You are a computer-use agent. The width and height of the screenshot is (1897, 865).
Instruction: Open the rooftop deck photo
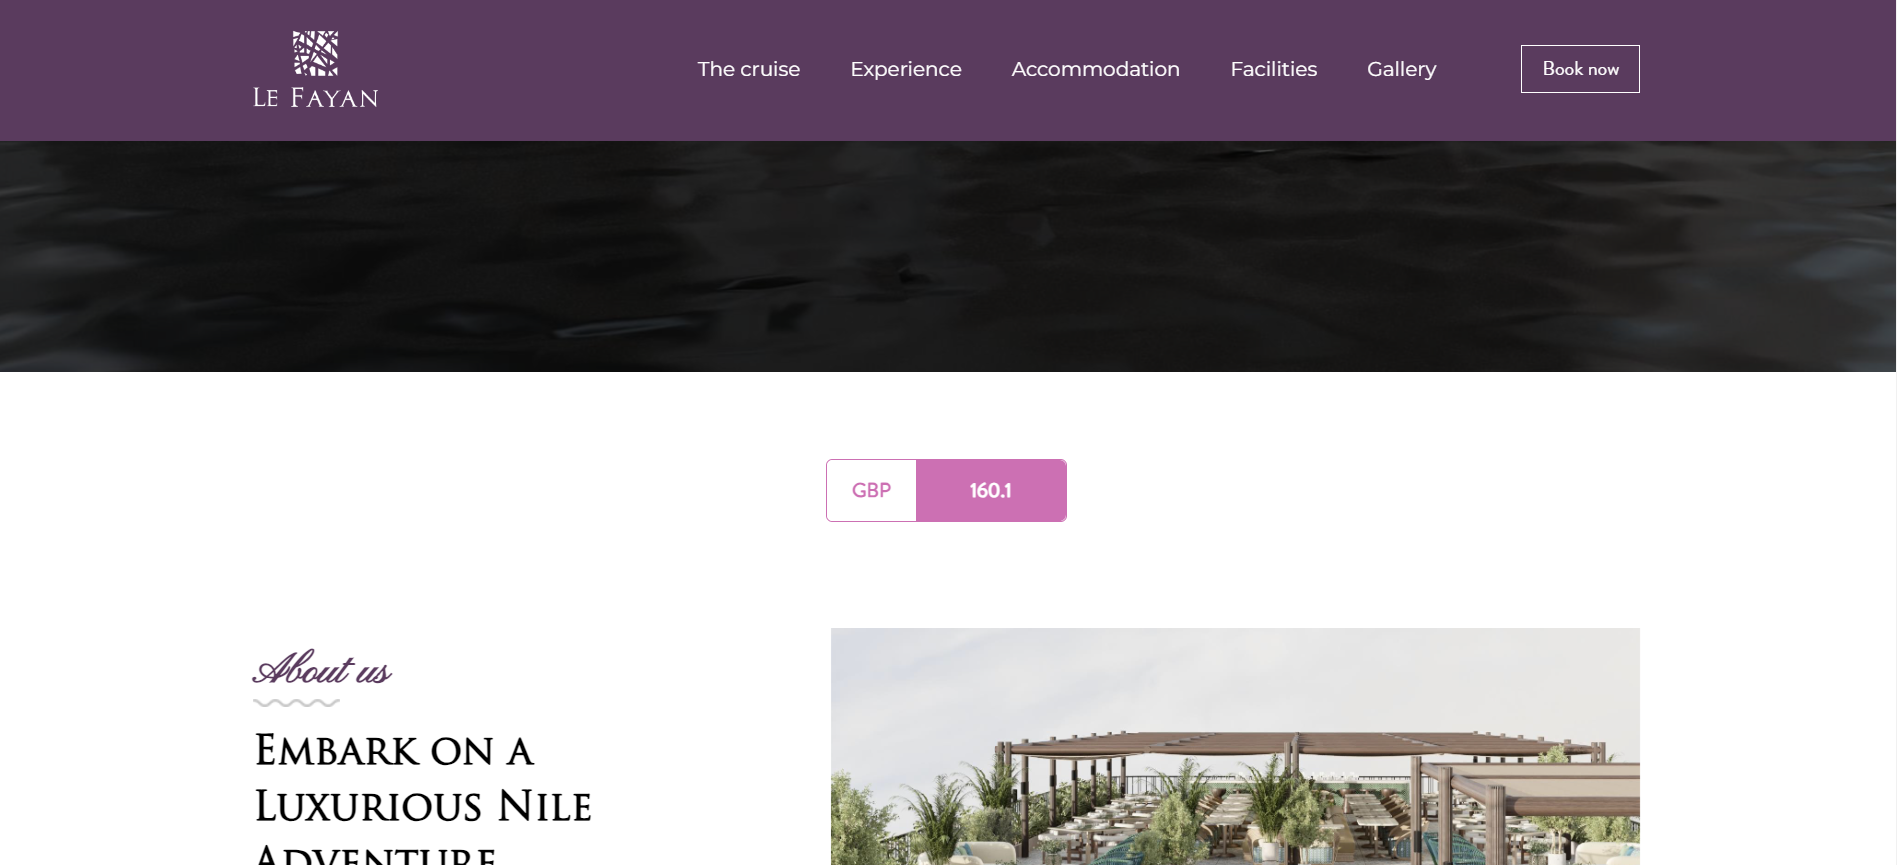(x=1235, y=746)
